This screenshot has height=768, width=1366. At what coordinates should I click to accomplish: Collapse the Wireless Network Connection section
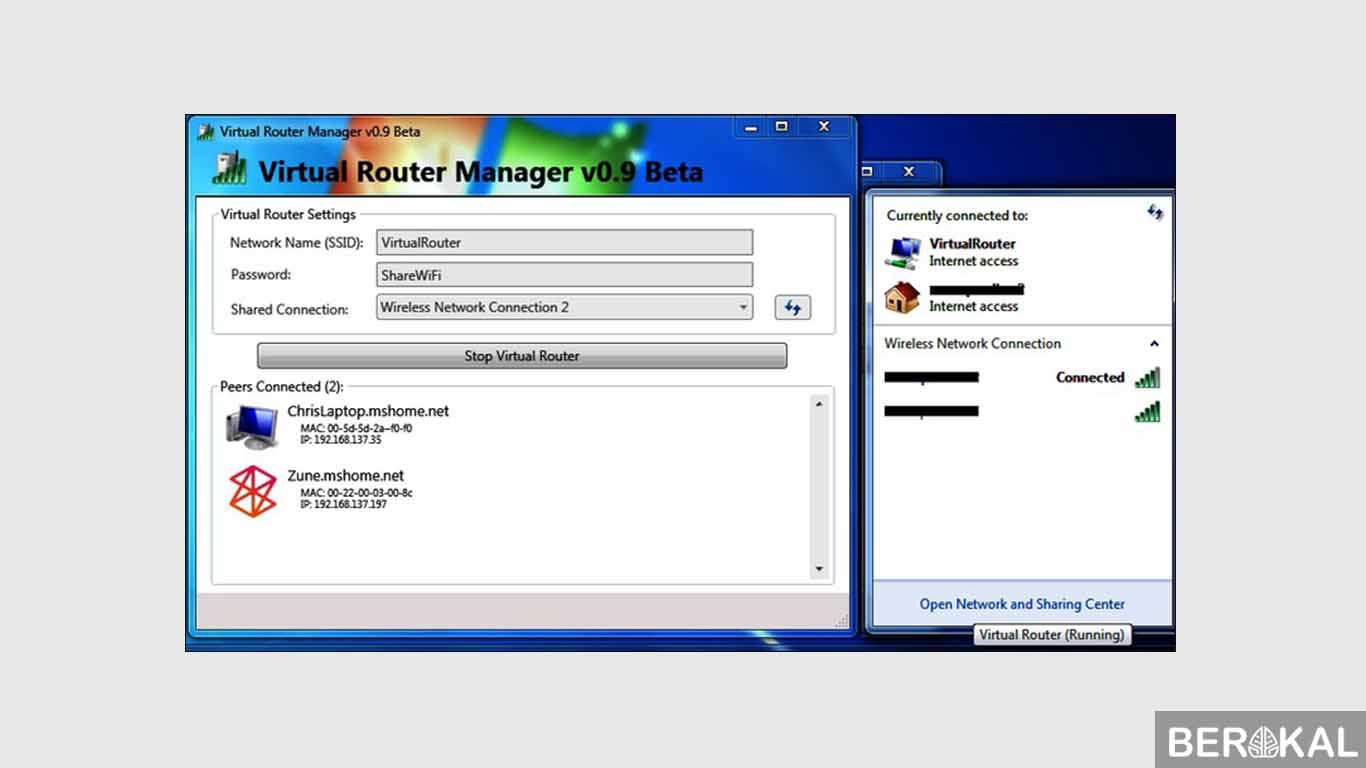[1154, 344]
